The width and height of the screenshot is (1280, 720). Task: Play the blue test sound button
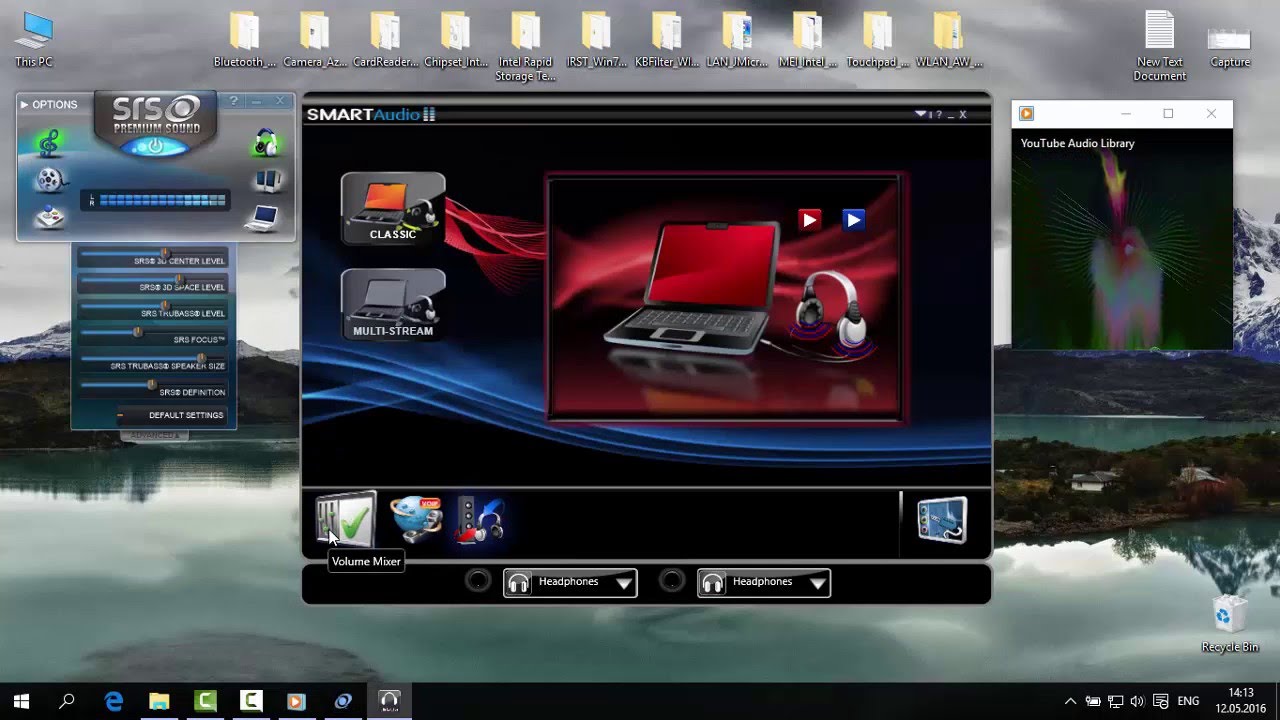(853, 219)
